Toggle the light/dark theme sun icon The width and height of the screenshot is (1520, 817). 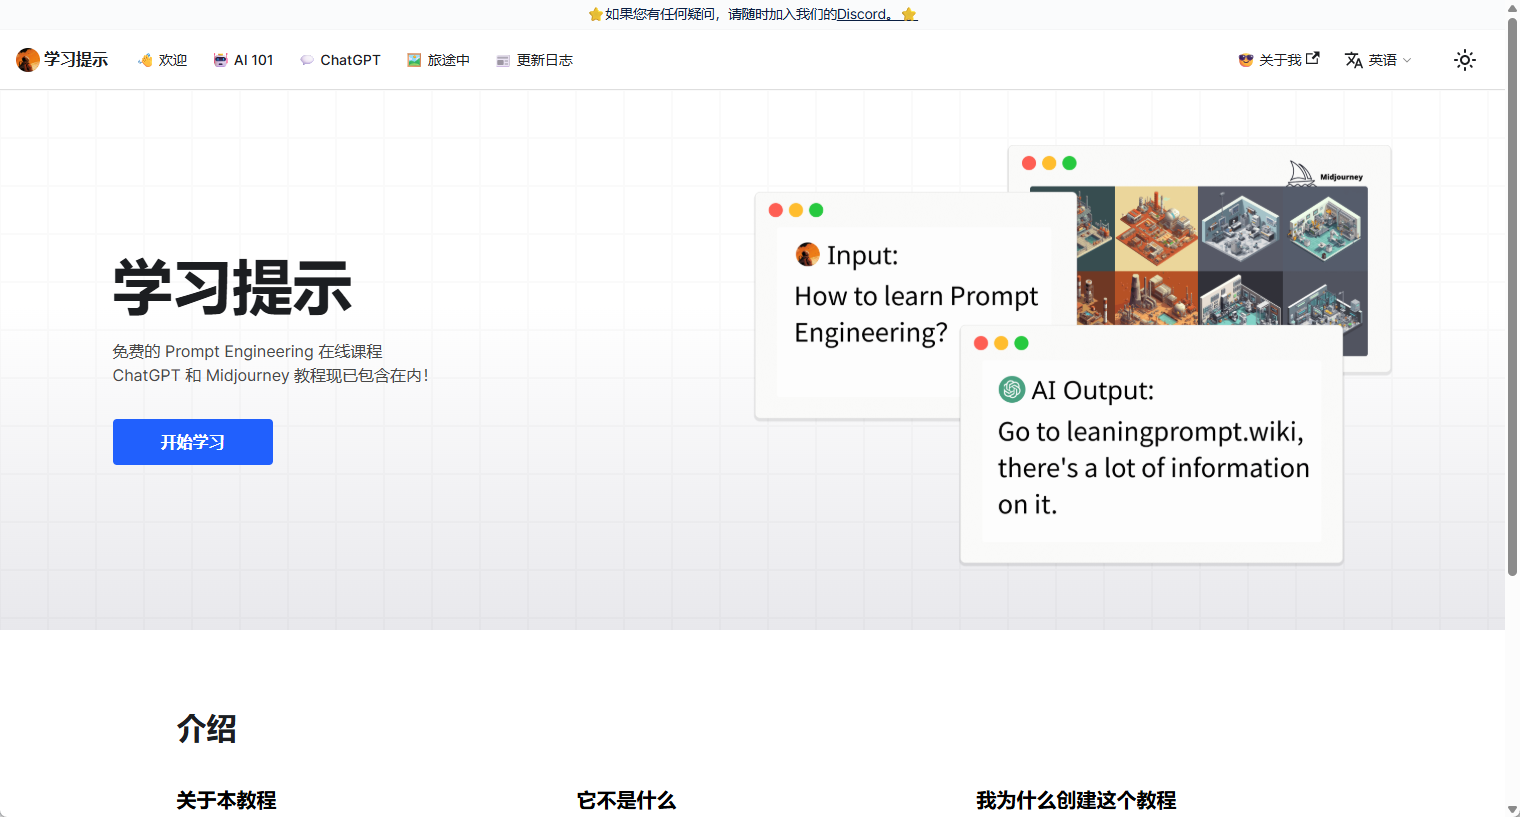pos(1465,60)
